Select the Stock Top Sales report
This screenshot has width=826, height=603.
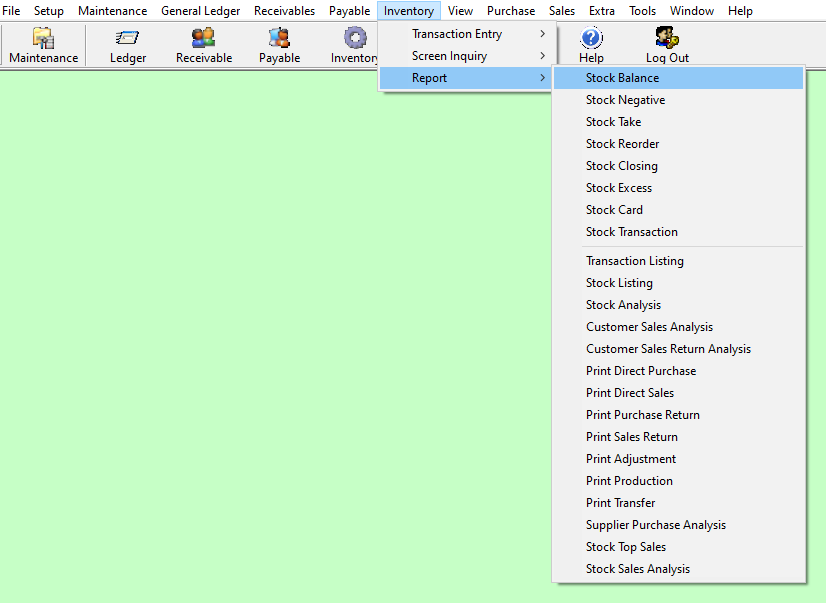coord(678,547)
